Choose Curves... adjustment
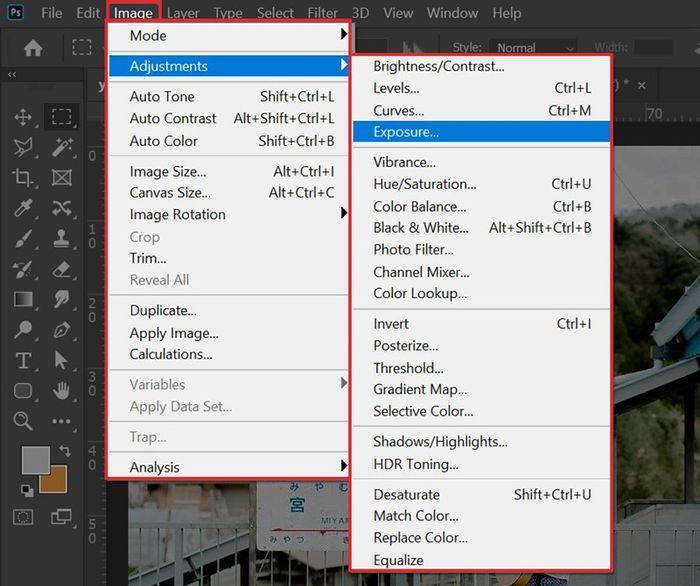Image resolution: width=700 pixels, height=586 pixels. (x=481, y=110)
